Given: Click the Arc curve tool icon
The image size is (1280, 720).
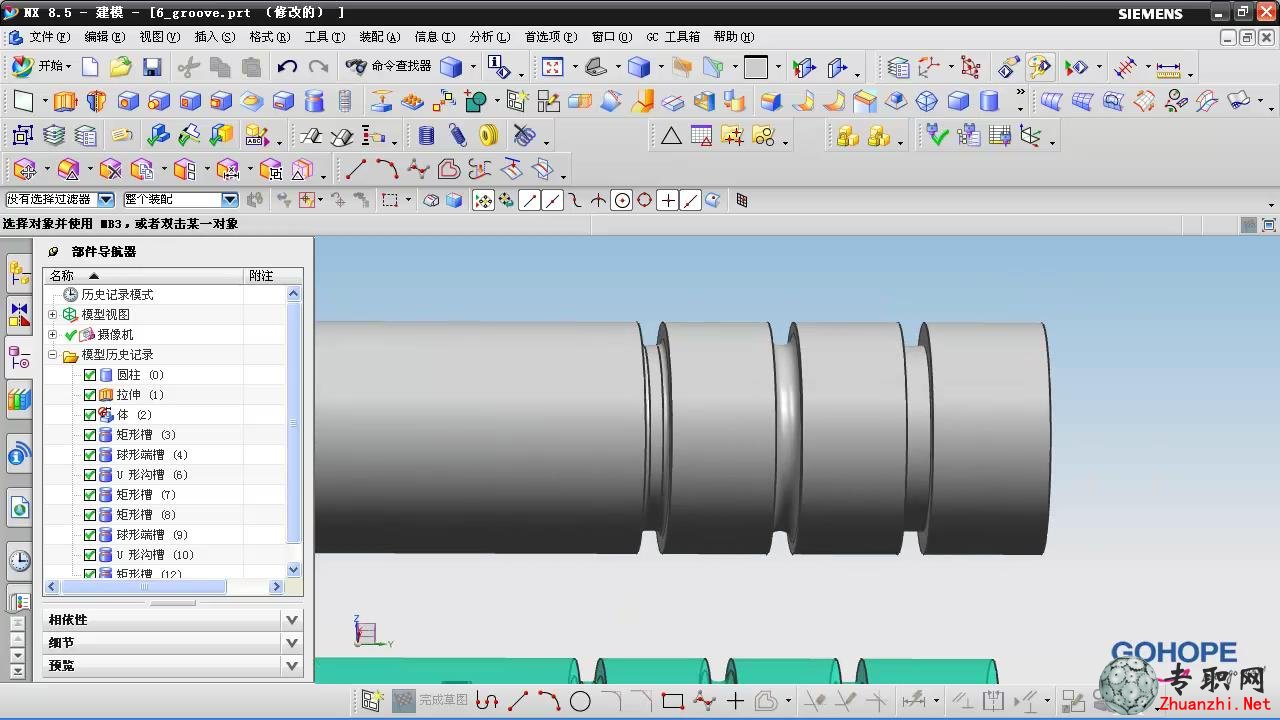Looking at the screenshot, I should click(387, 169).
